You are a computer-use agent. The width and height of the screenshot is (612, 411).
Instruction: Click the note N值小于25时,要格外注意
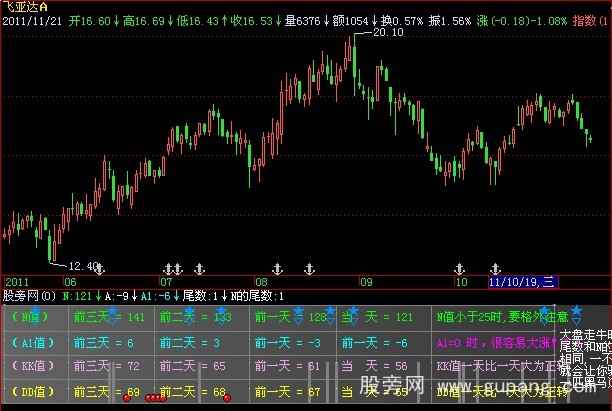pyautogui.click(x=502, y=317)
